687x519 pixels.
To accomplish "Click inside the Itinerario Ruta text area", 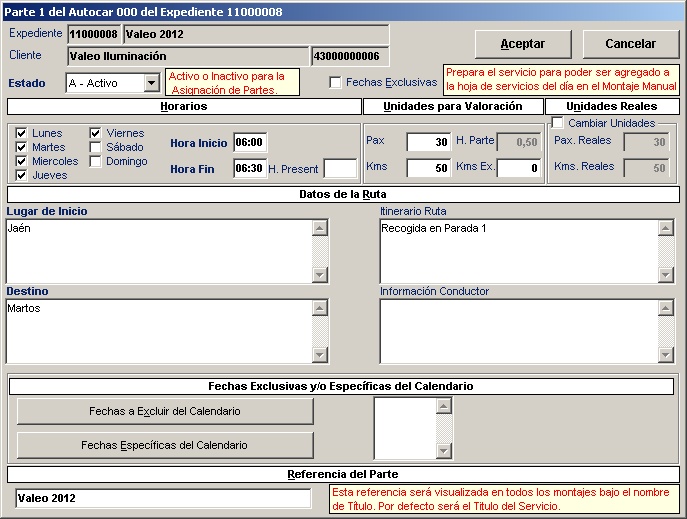I will 519,251.
